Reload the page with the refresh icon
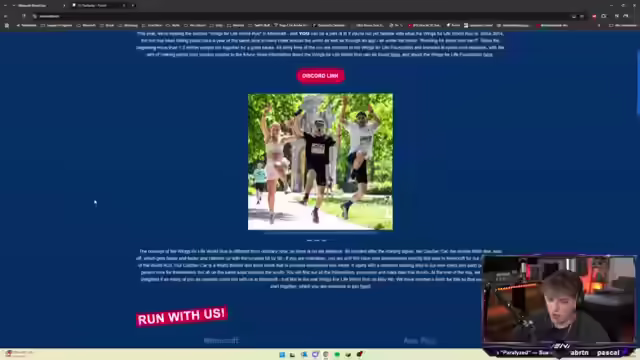 point(24,16)
